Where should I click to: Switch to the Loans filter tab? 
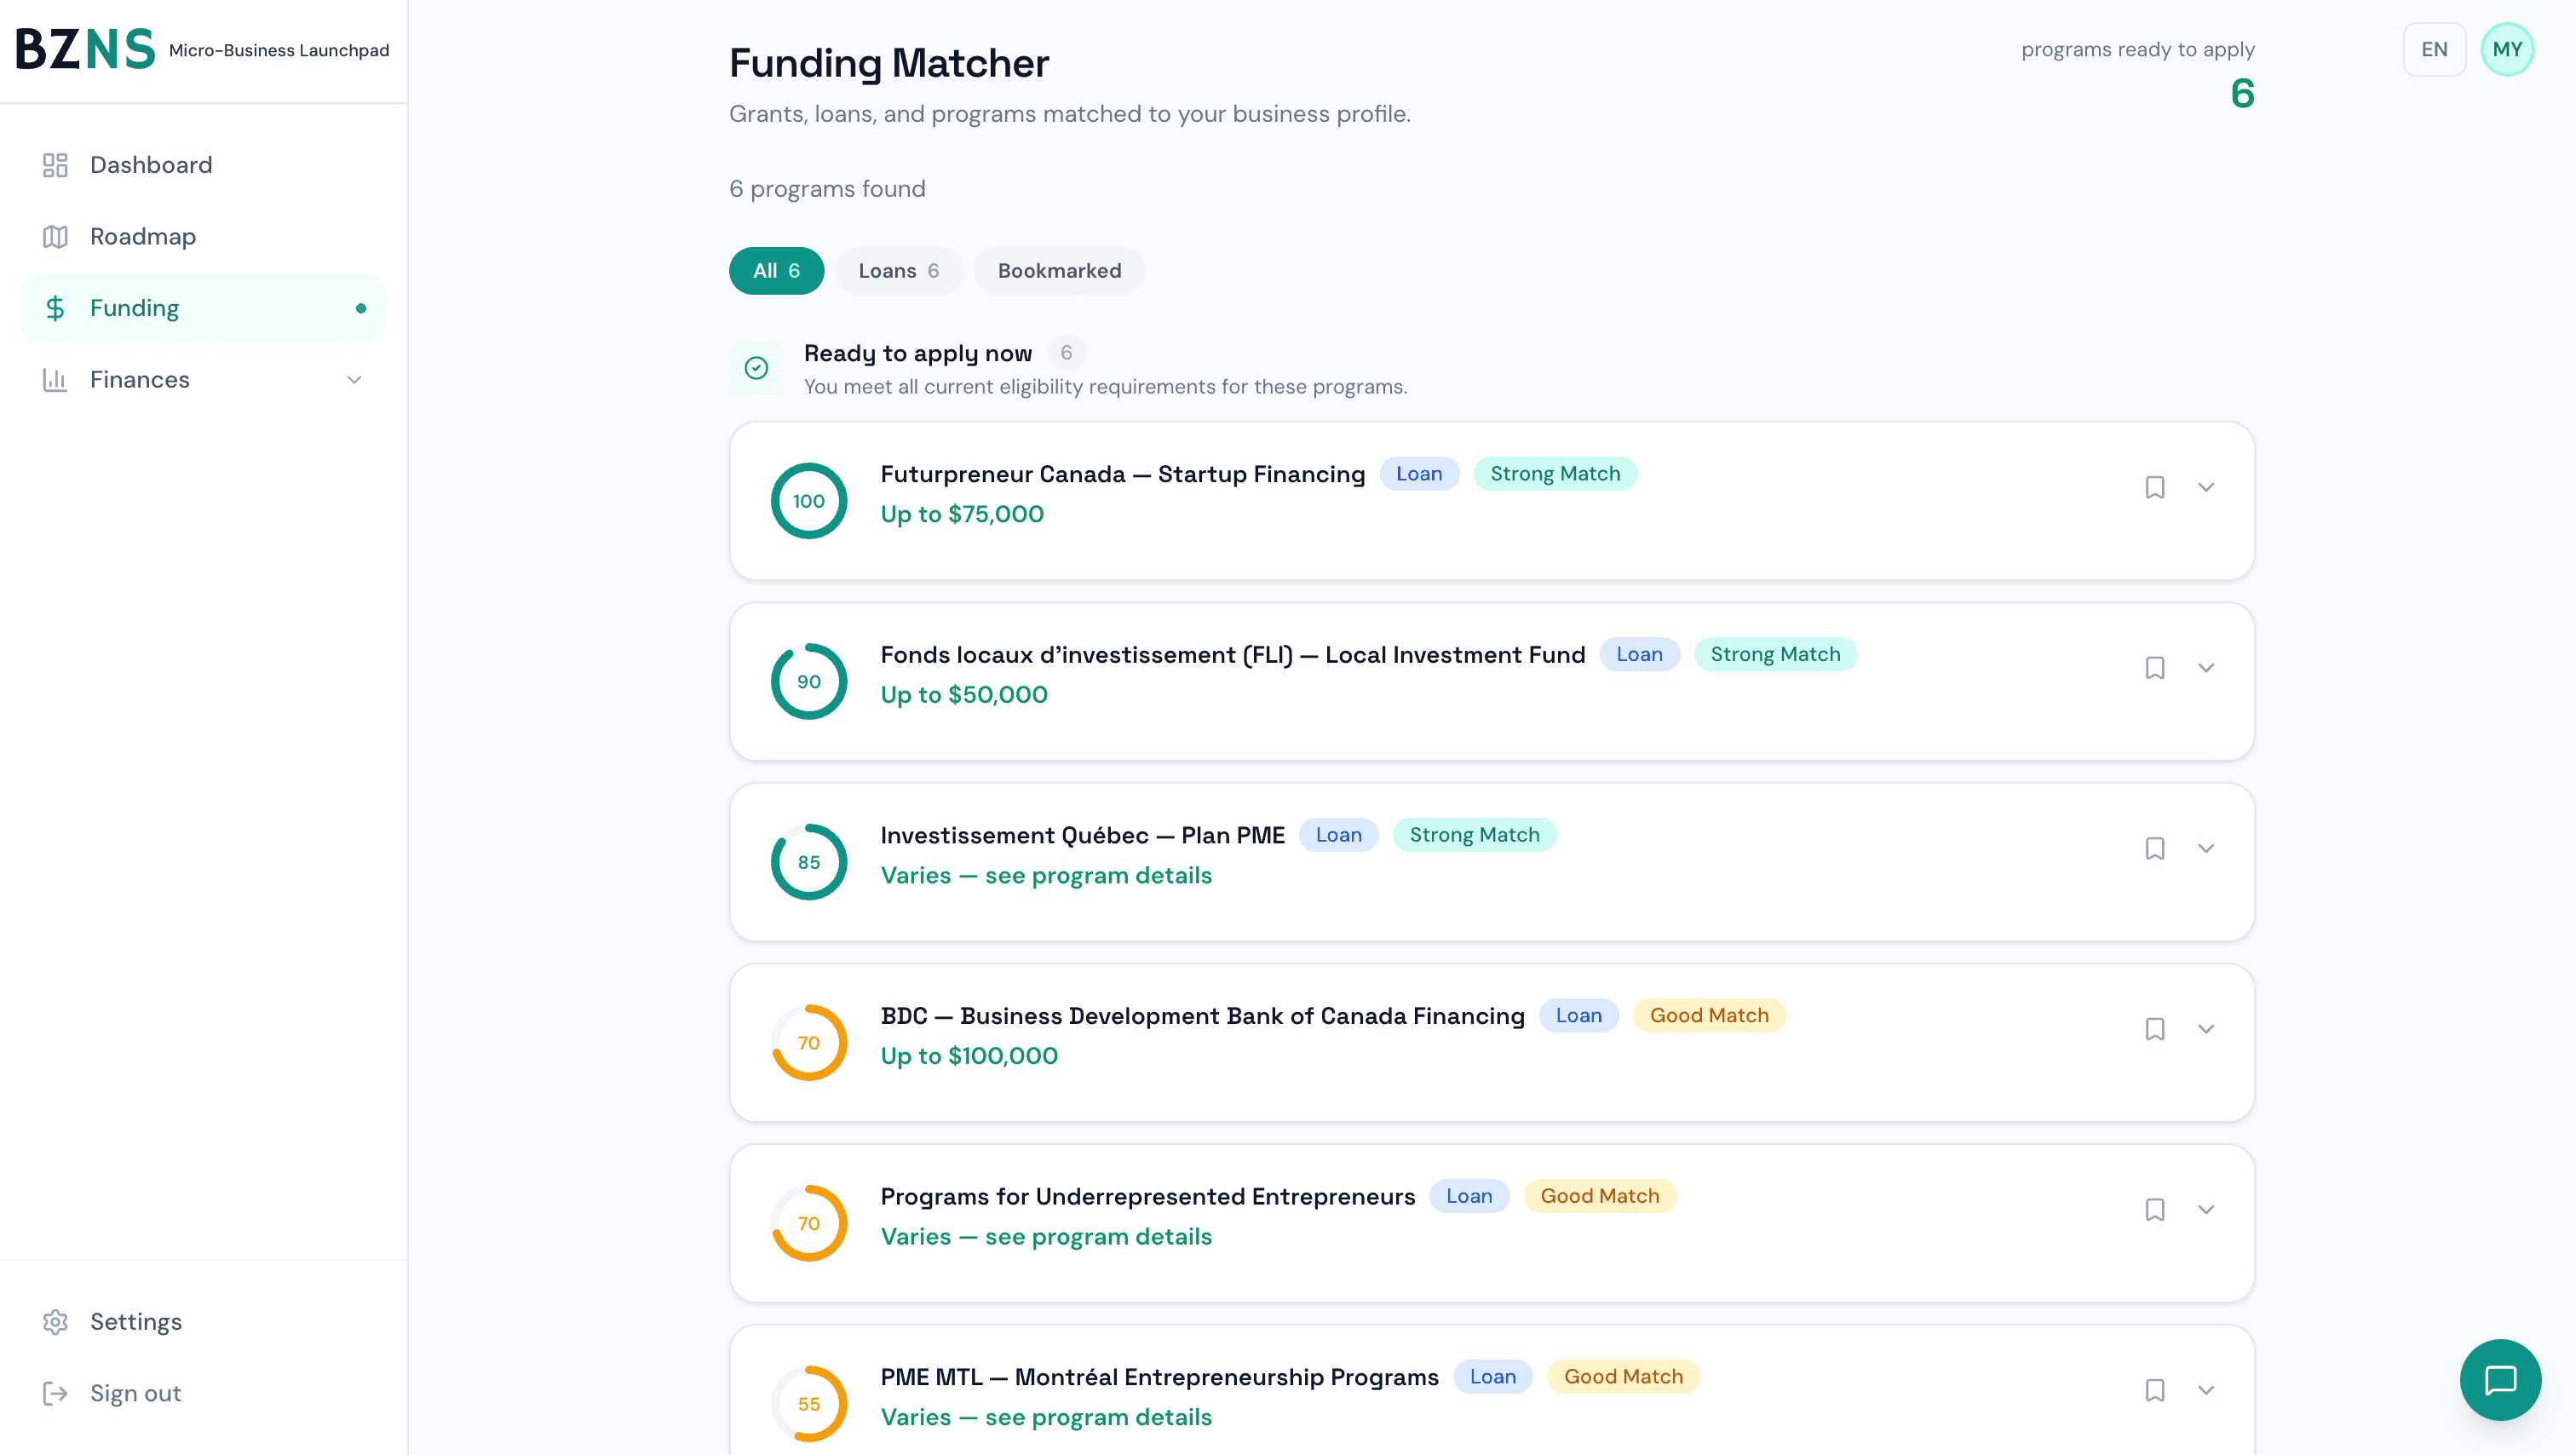point(897,270)
